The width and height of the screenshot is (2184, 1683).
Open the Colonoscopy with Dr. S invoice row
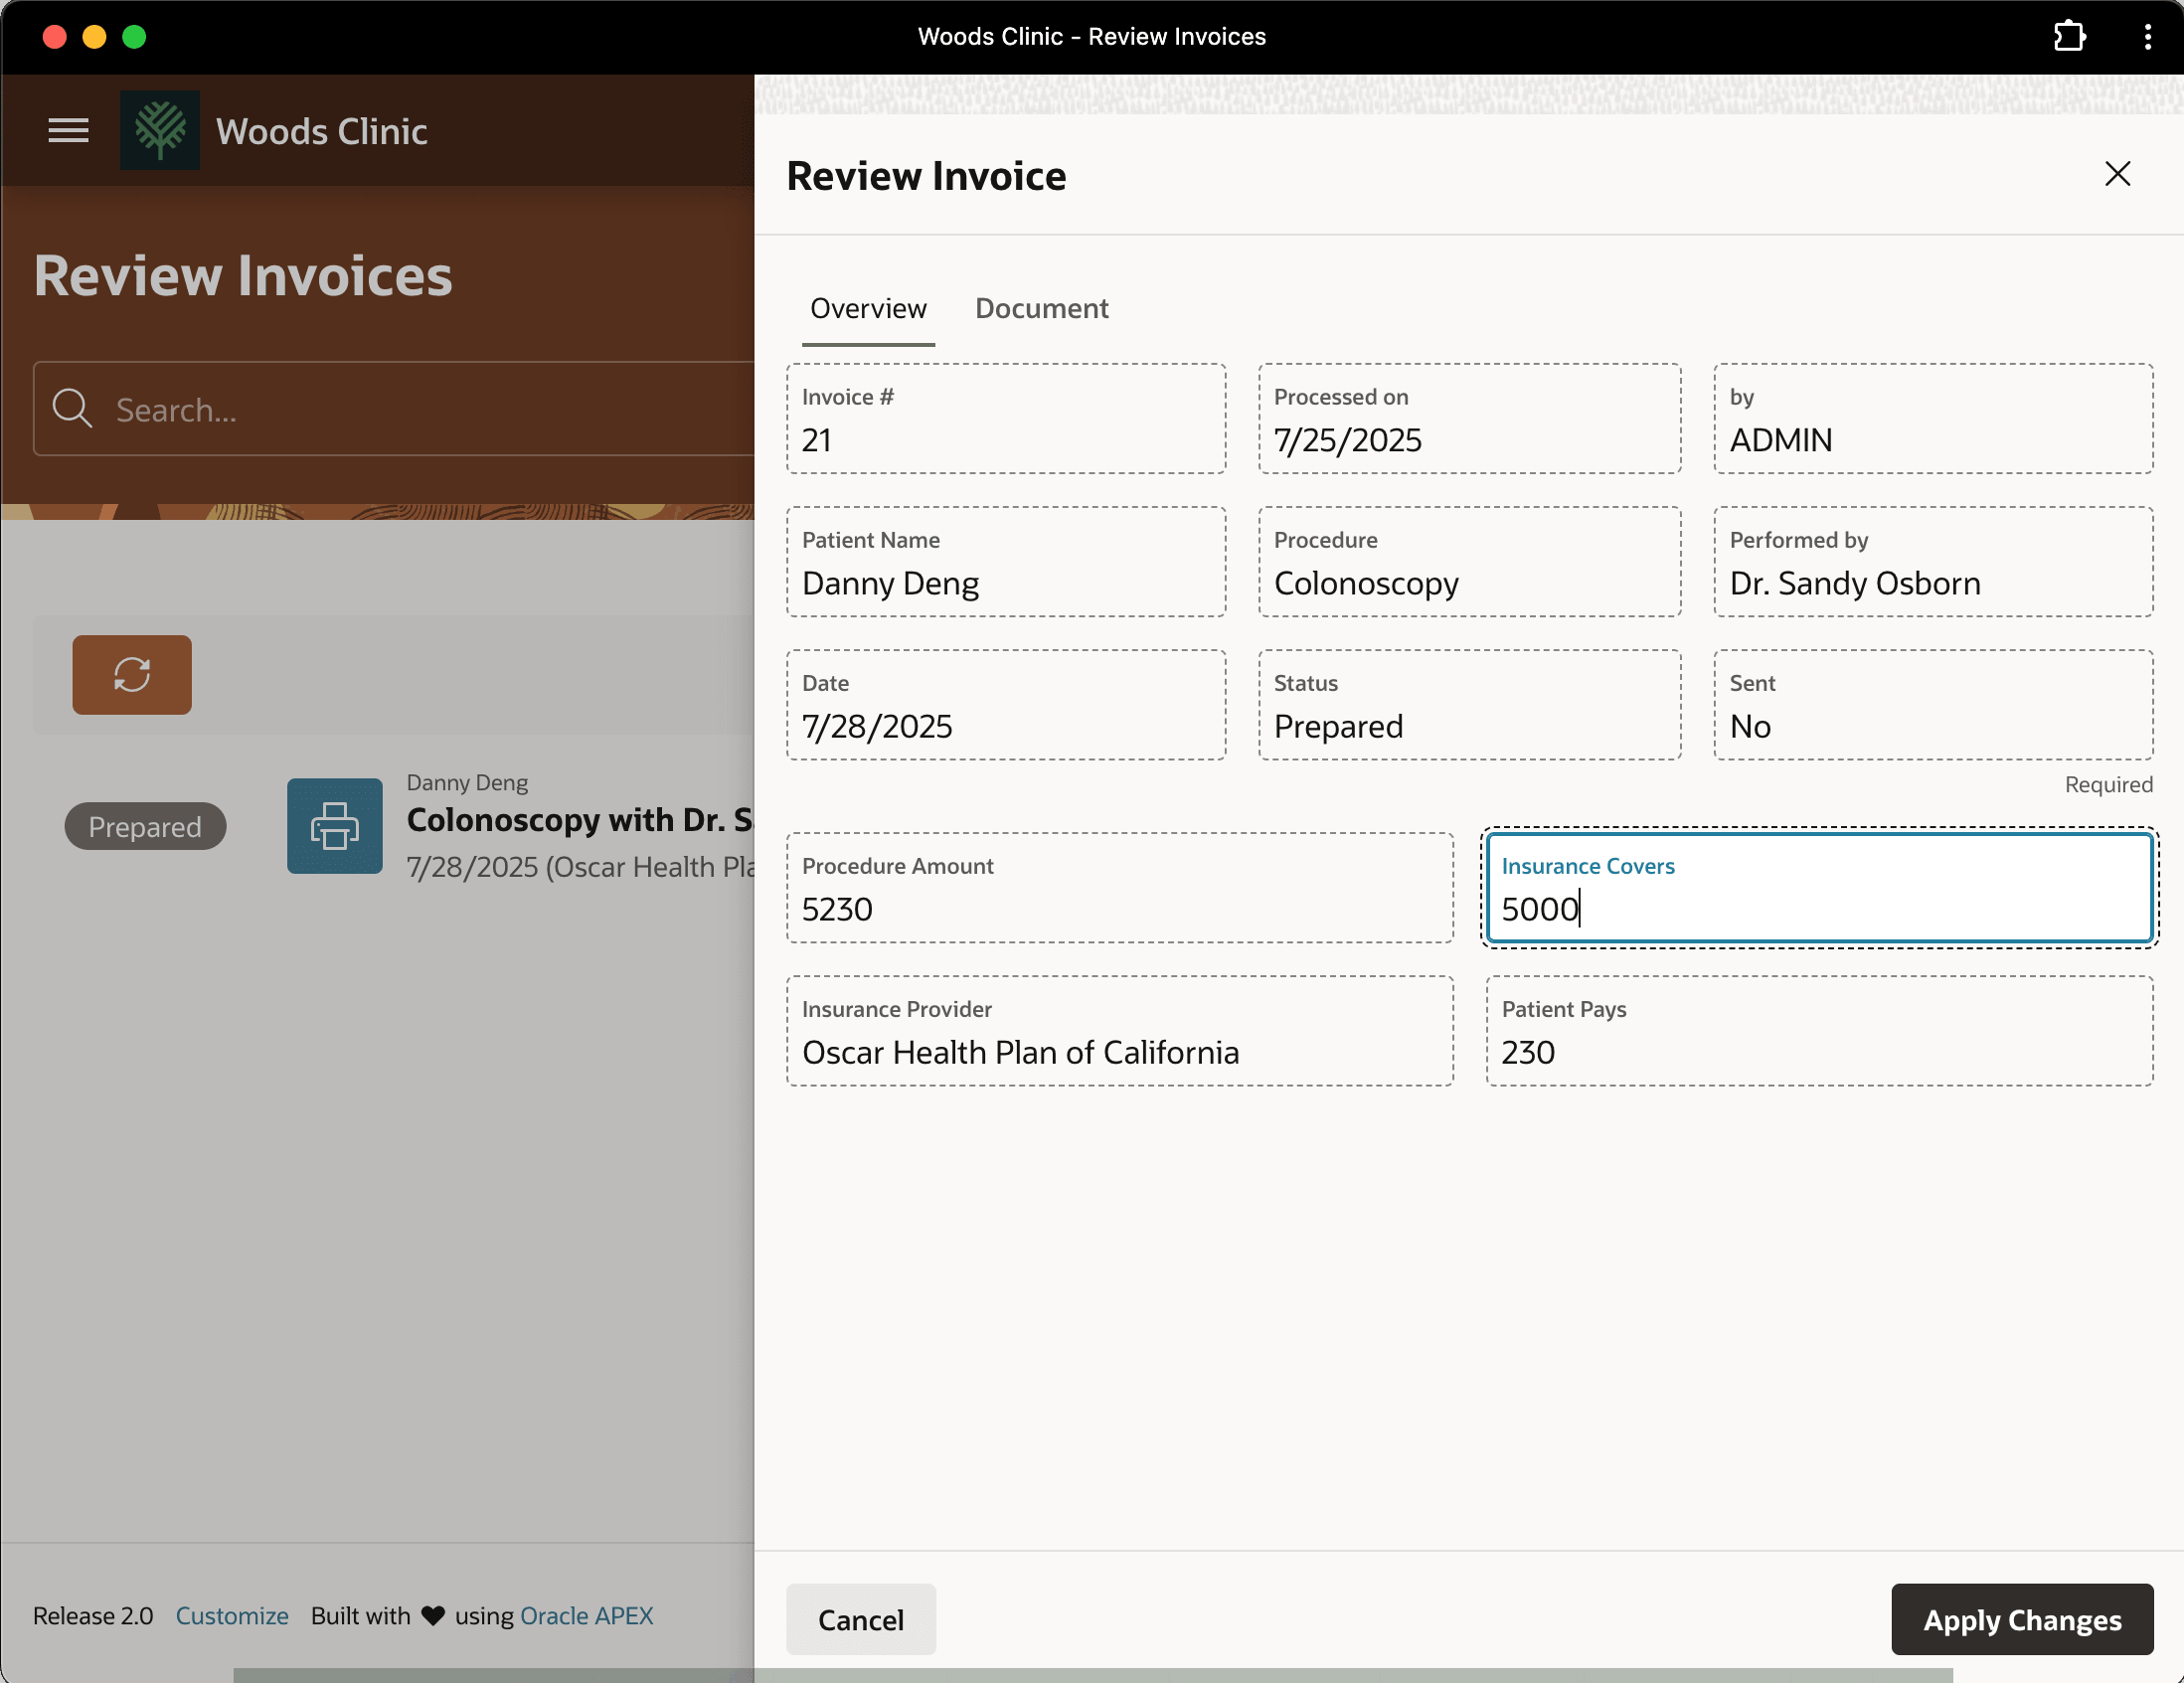tap(580, 819)
